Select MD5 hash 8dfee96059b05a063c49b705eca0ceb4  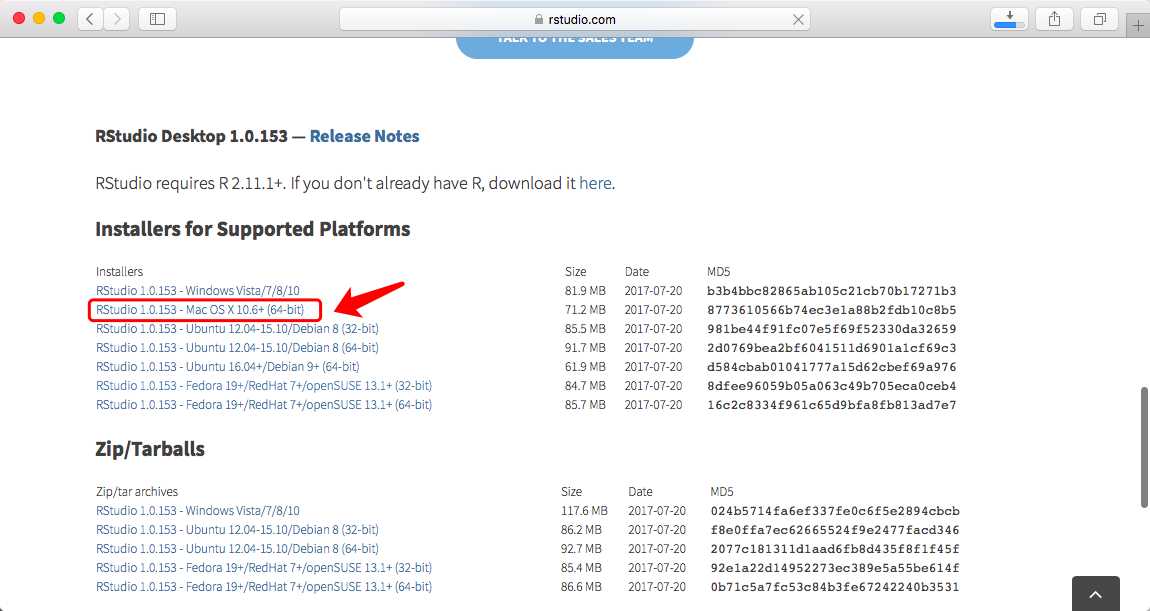(832, 387)
